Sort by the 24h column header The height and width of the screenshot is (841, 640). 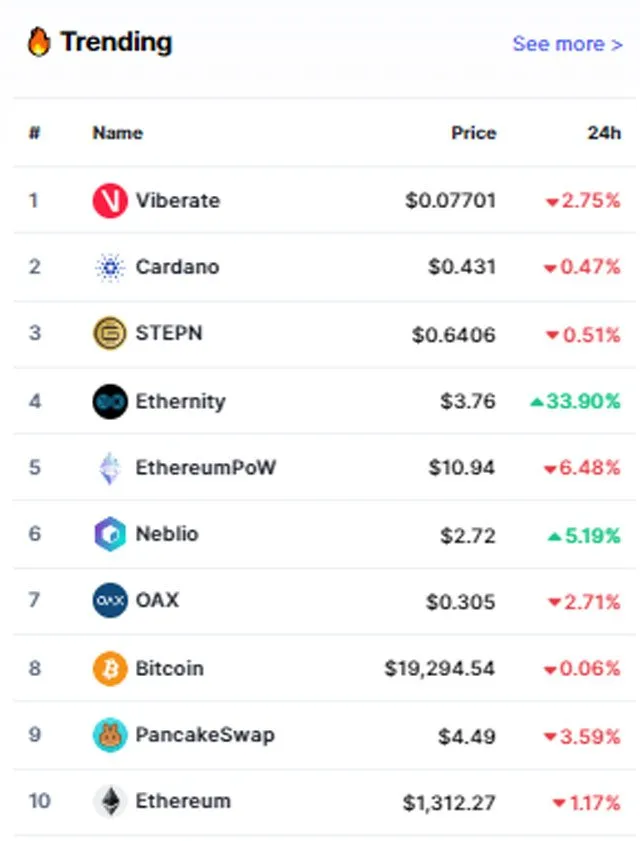pos(604,133)
